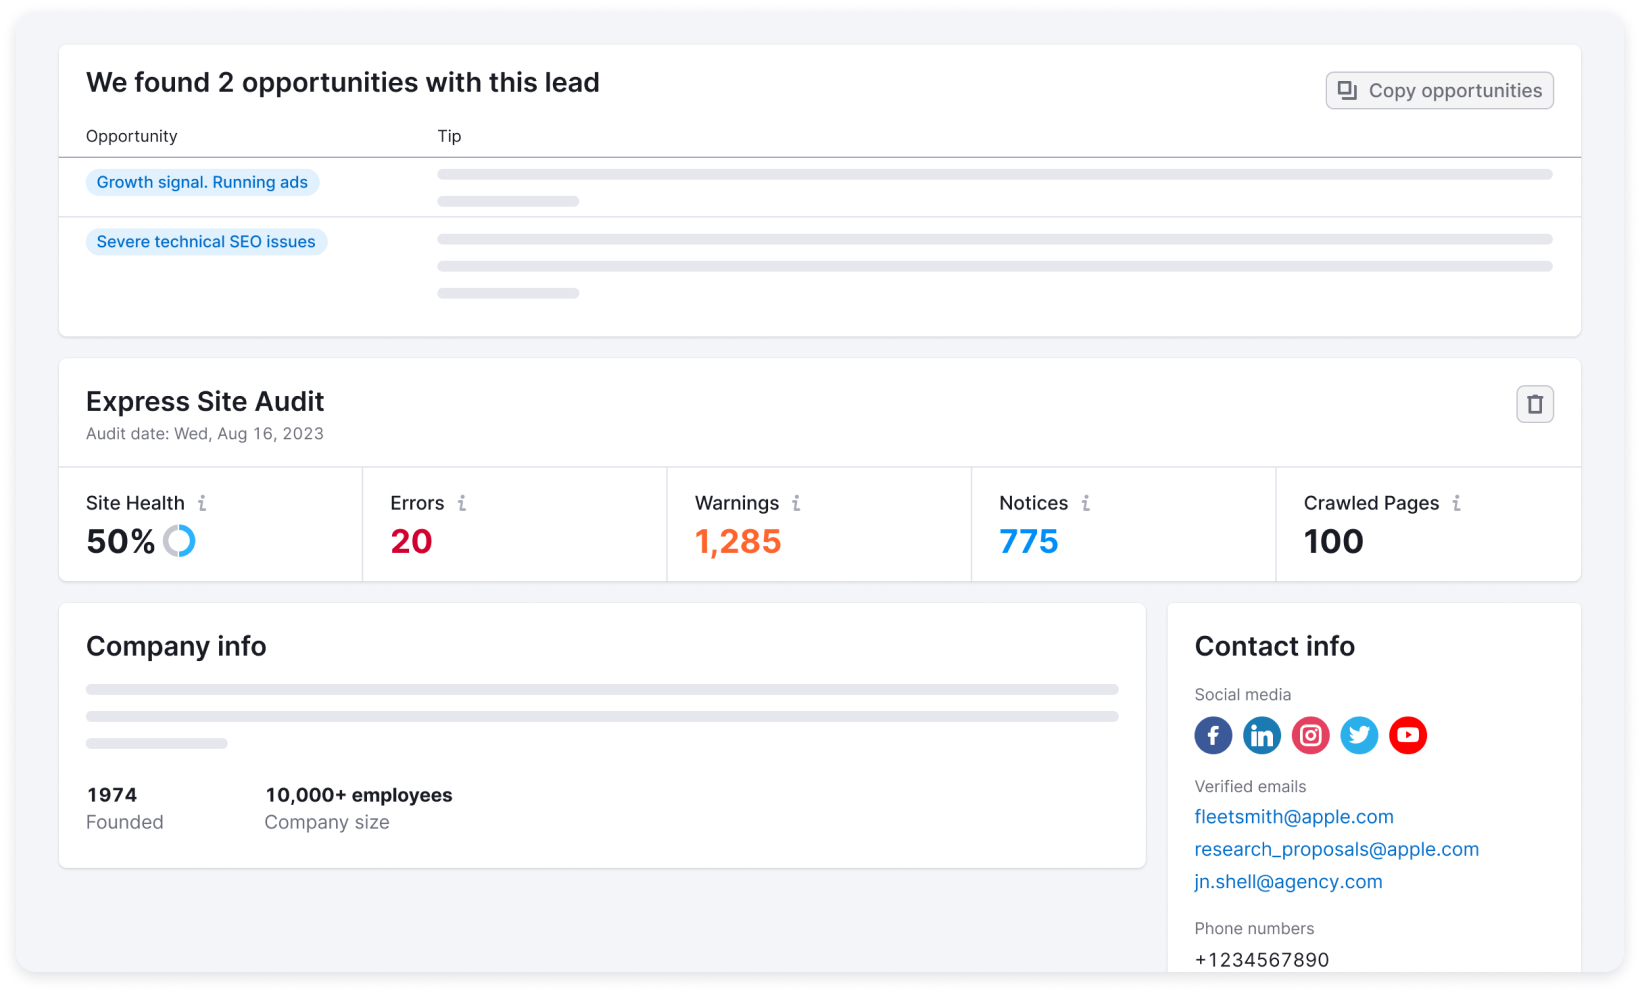Click the red Errors count 20
The width and height of the screenshot is (1640, 992).
pyautogui.click(x=411, y=541)
